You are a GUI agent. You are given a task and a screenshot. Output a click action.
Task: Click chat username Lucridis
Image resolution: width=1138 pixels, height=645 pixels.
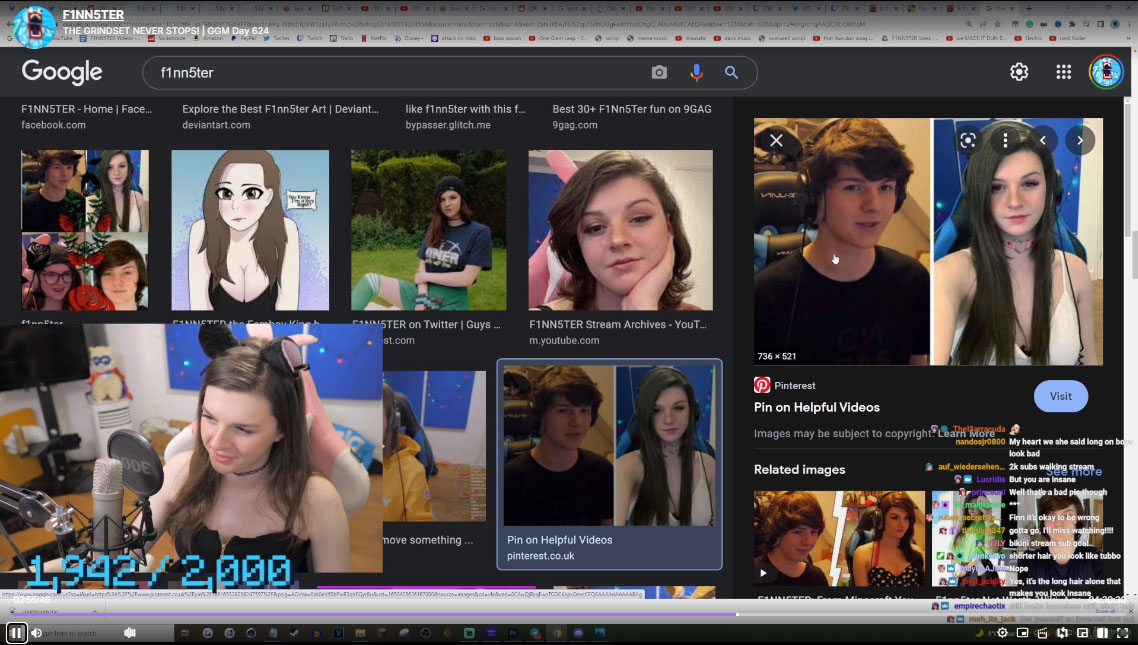click(991, 480)
